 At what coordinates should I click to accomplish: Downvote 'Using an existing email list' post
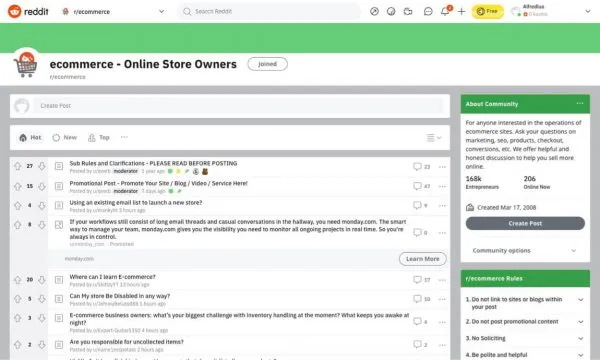42,205
